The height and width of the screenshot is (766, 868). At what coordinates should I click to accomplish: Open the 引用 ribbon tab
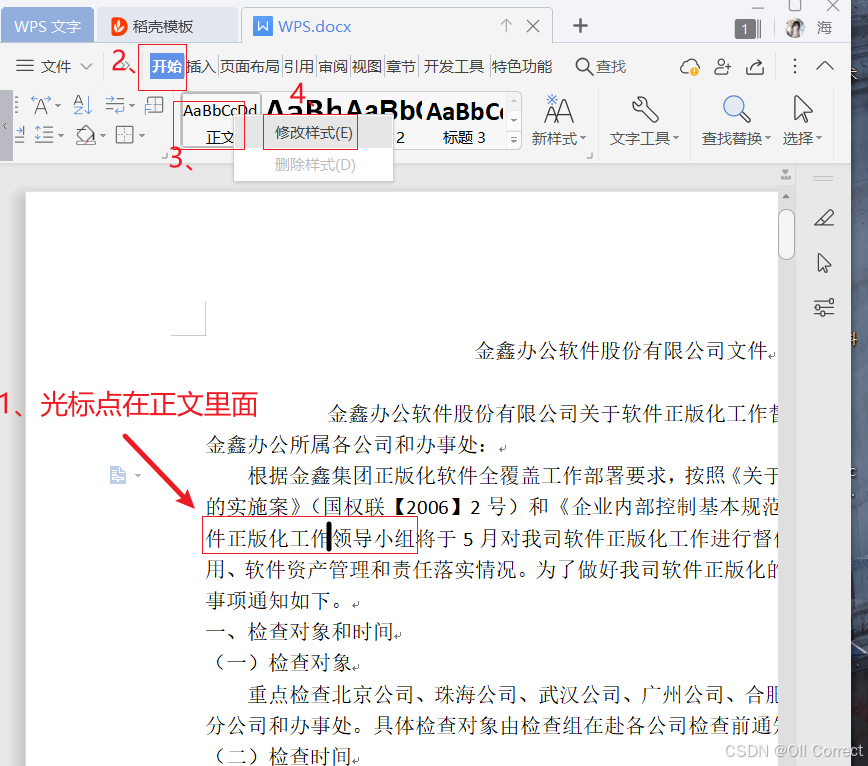pos(299,67)
